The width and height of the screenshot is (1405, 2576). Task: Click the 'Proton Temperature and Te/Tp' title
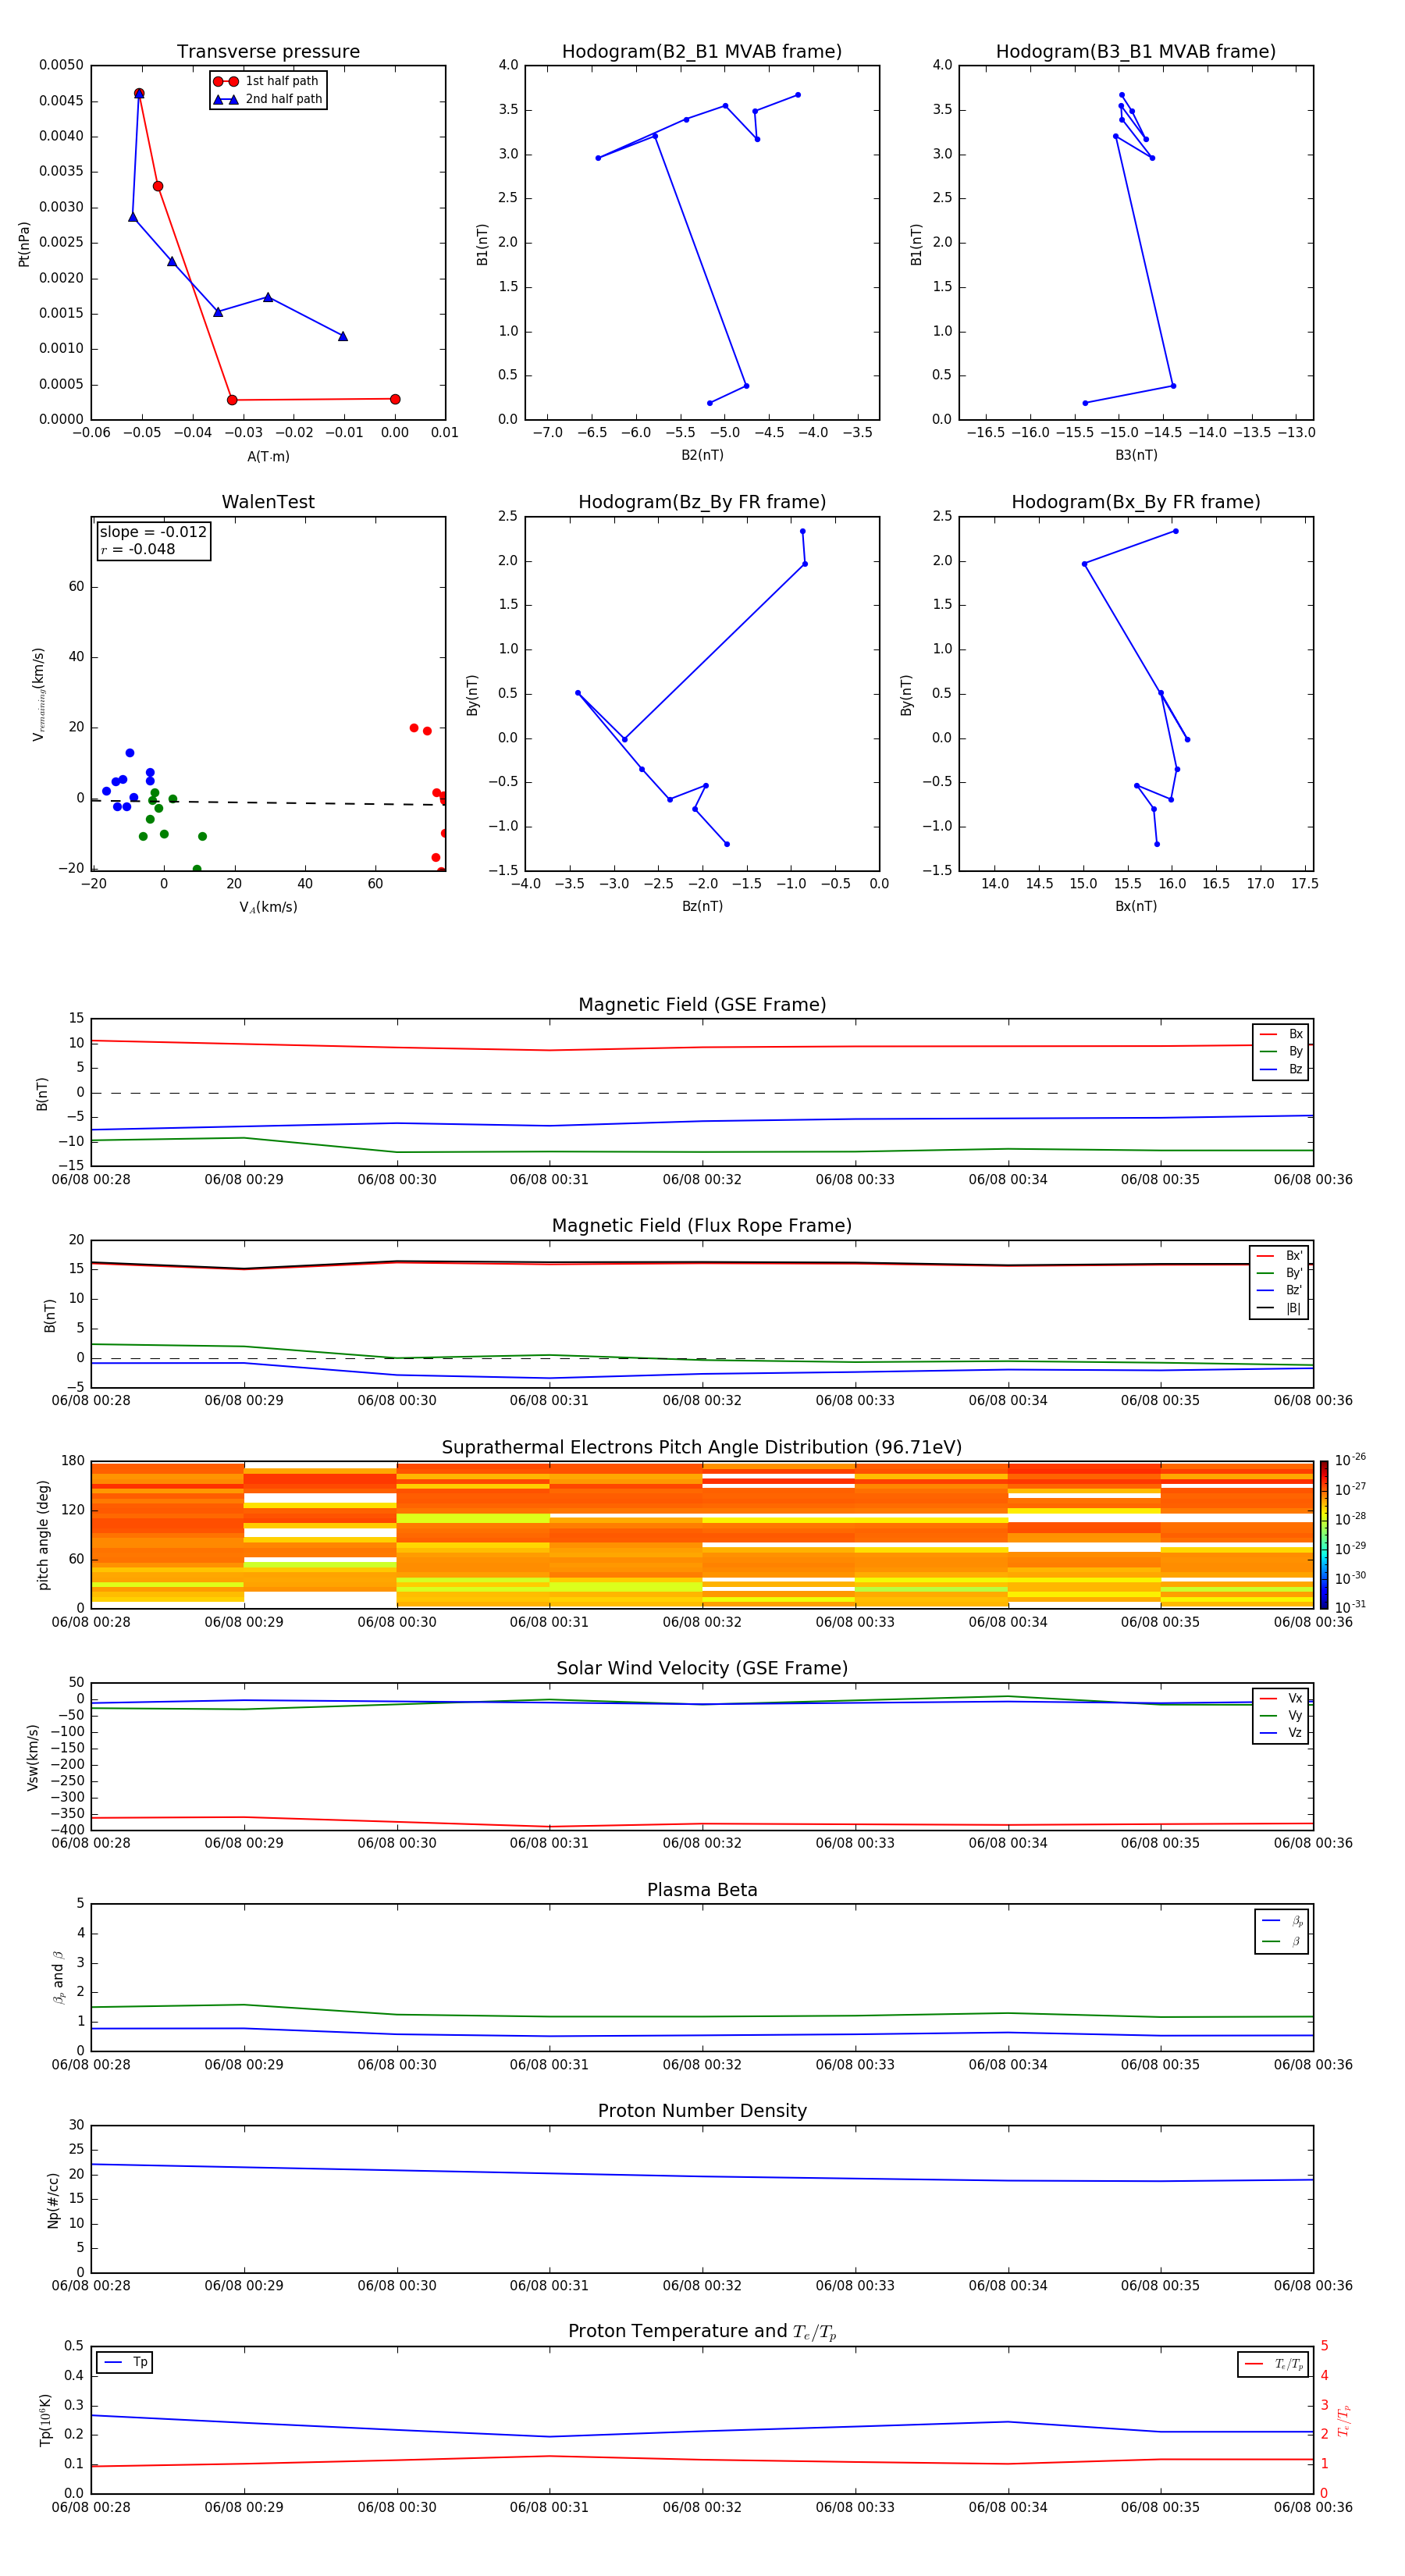702,2332
